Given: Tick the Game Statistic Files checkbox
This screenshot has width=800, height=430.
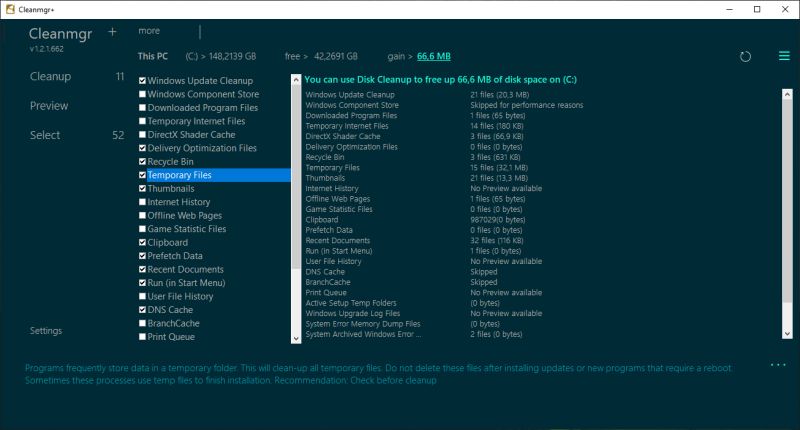Looking at the screenshot, I should coord(142,229).
